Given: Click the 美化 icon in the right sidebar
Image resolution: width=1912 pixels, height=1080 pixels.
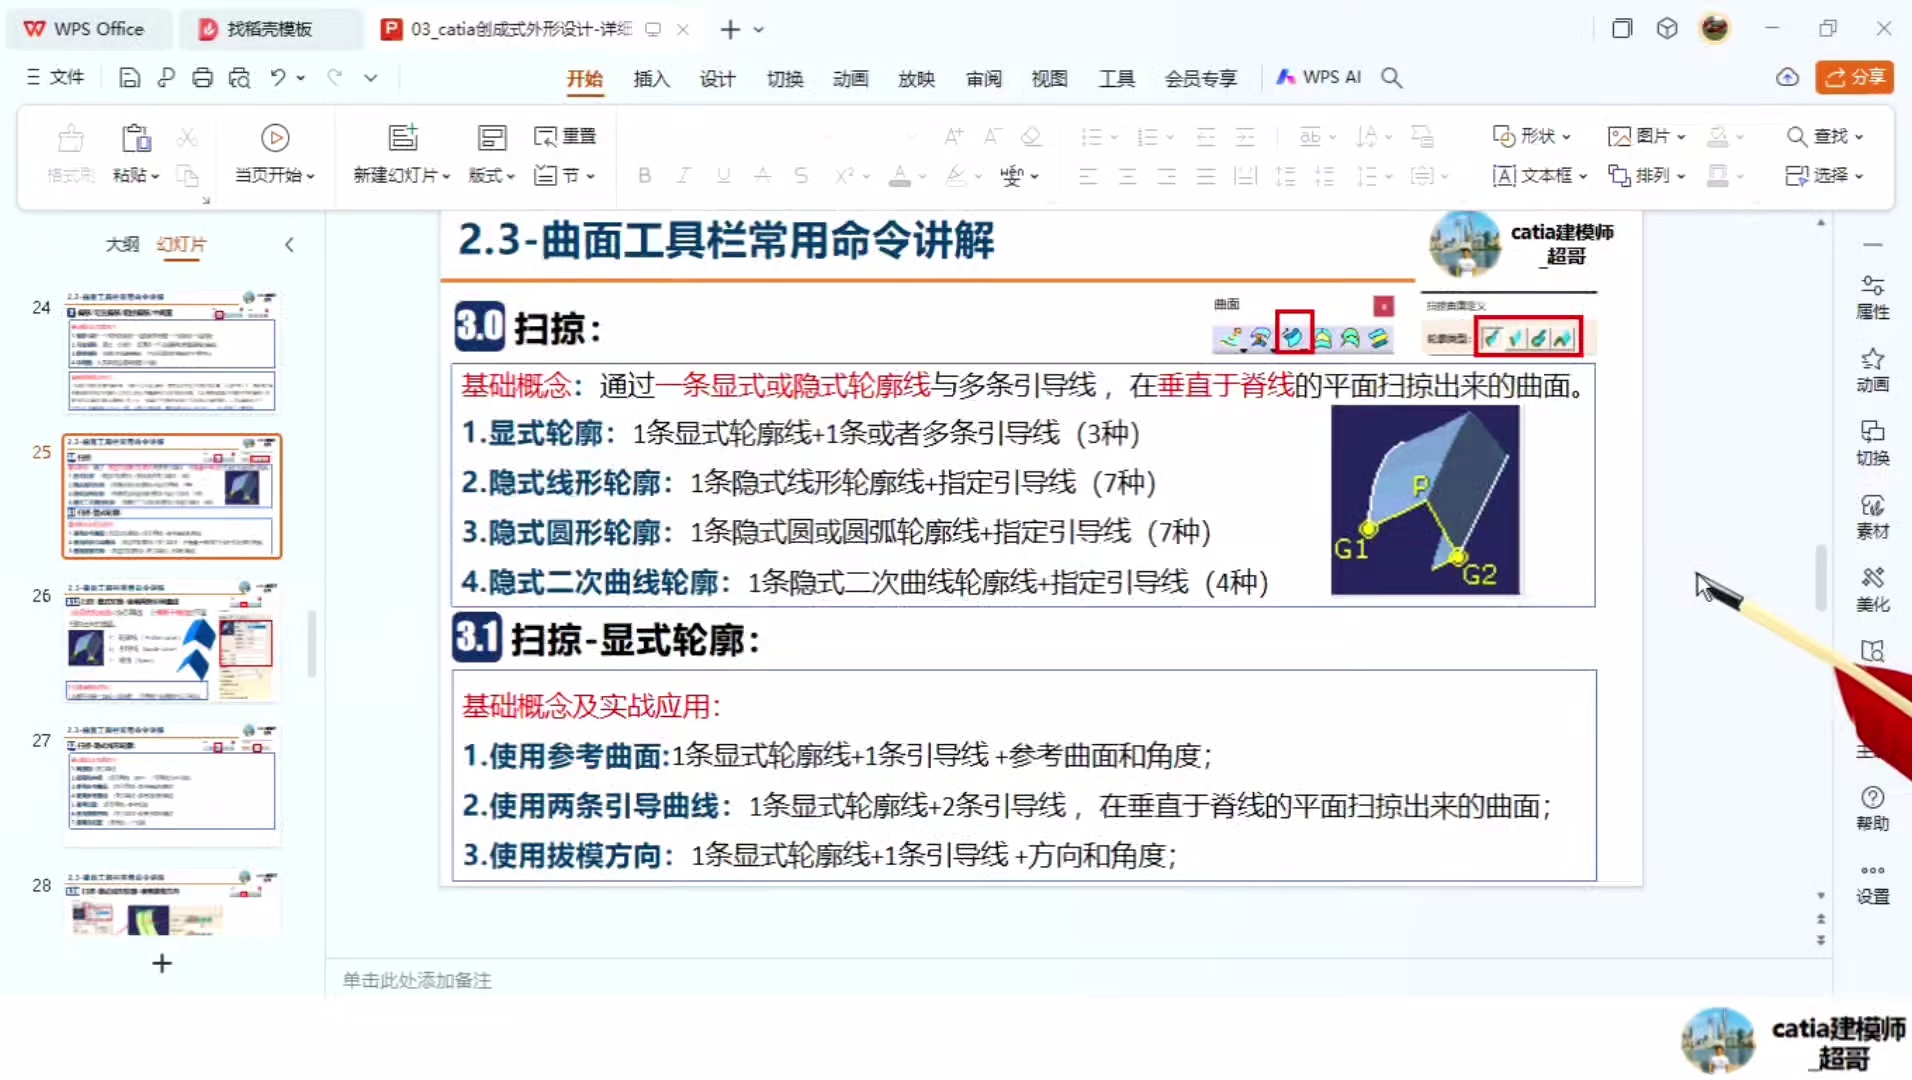Looking at the screenshot, I should (1873, 590).
